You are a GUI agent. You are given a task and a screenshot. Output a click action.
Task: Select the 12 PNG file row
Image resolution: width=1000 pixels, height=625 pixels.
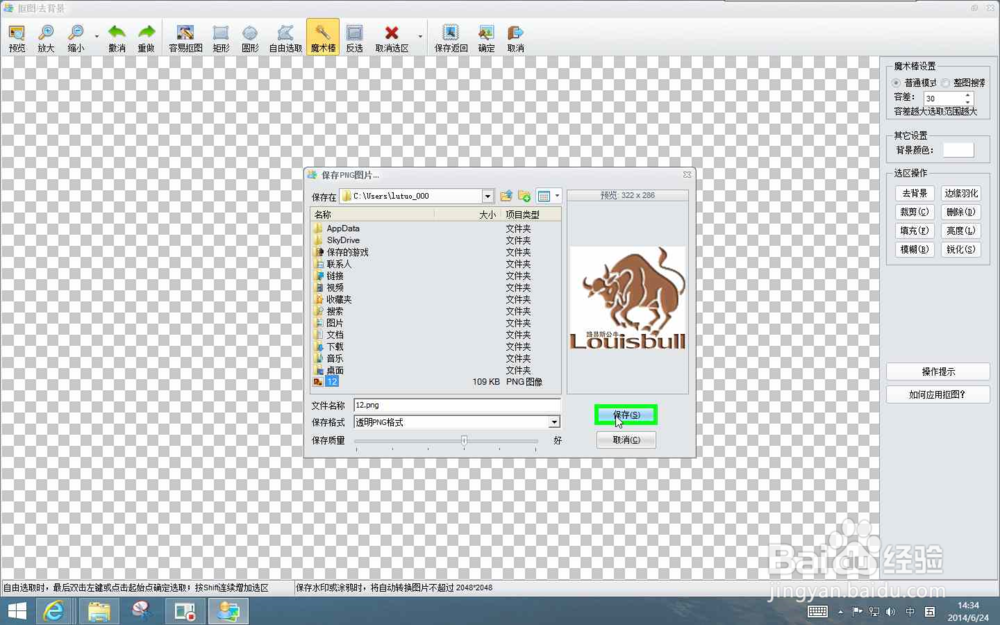pyautogui.click(x=436, y=382)
